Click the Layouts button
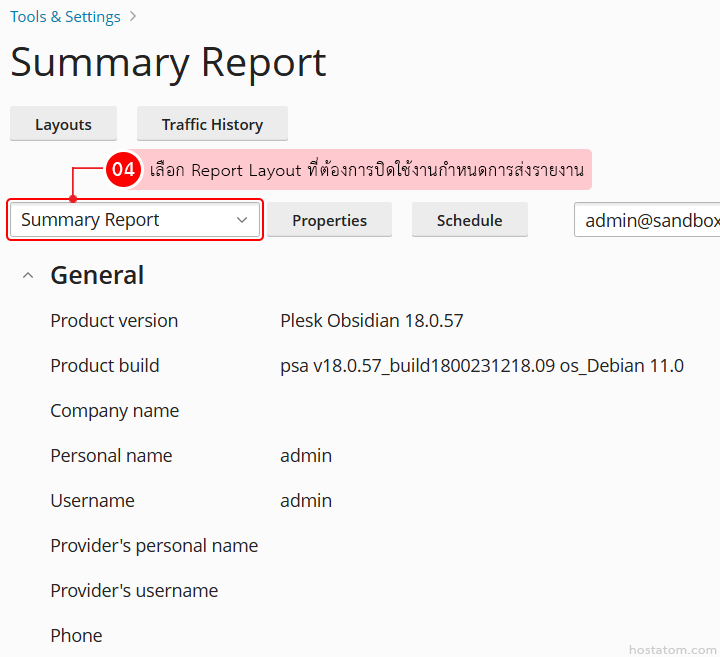 point(63,124)
